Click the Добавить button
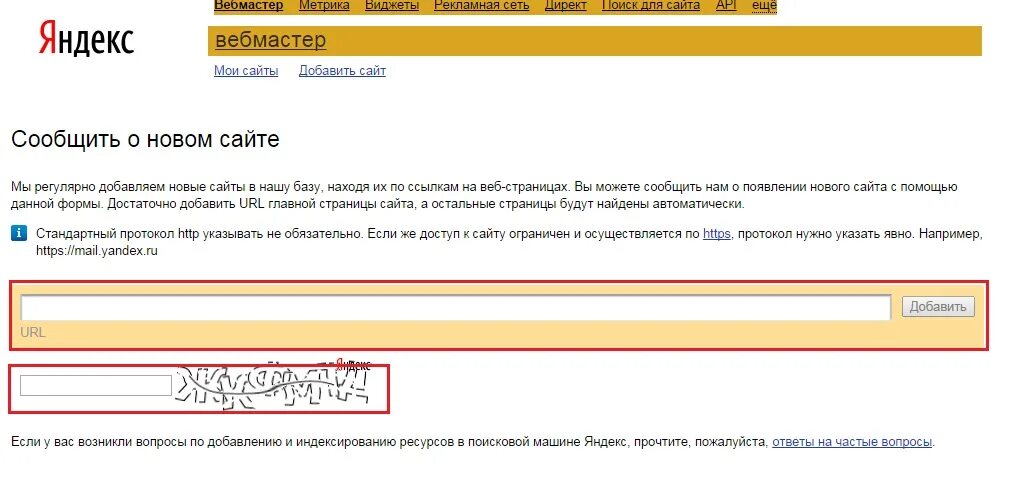This screenshot has width=1015, height=478. pos(938,307)
